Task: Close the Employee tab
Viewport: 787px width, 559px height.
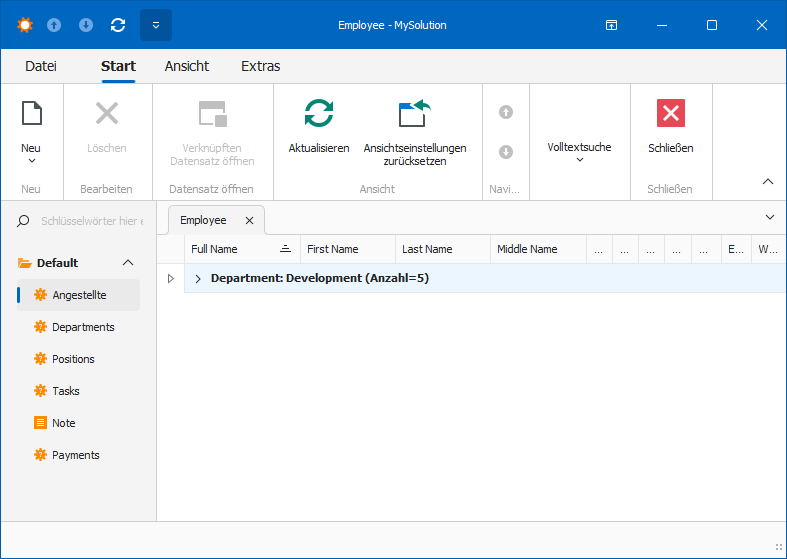Action: (249, 220)
